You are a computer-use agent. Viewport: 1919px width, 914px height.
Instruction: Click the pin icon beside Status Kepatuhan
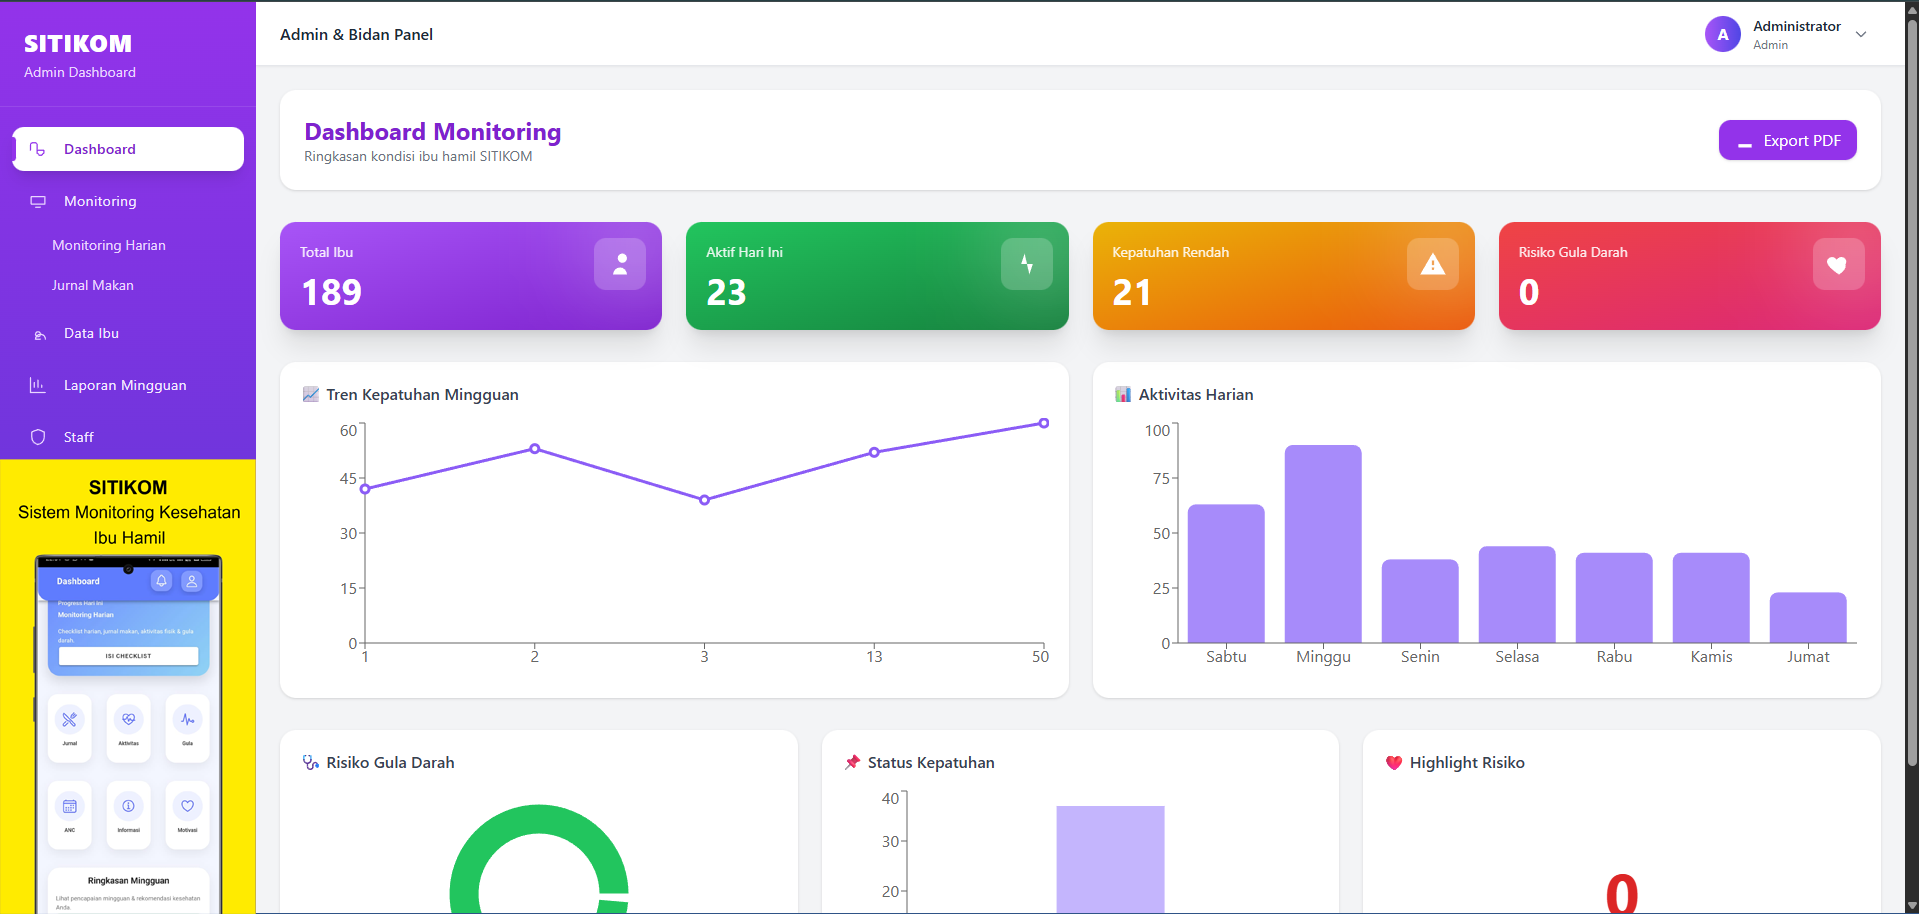click(x=852, y=762)
